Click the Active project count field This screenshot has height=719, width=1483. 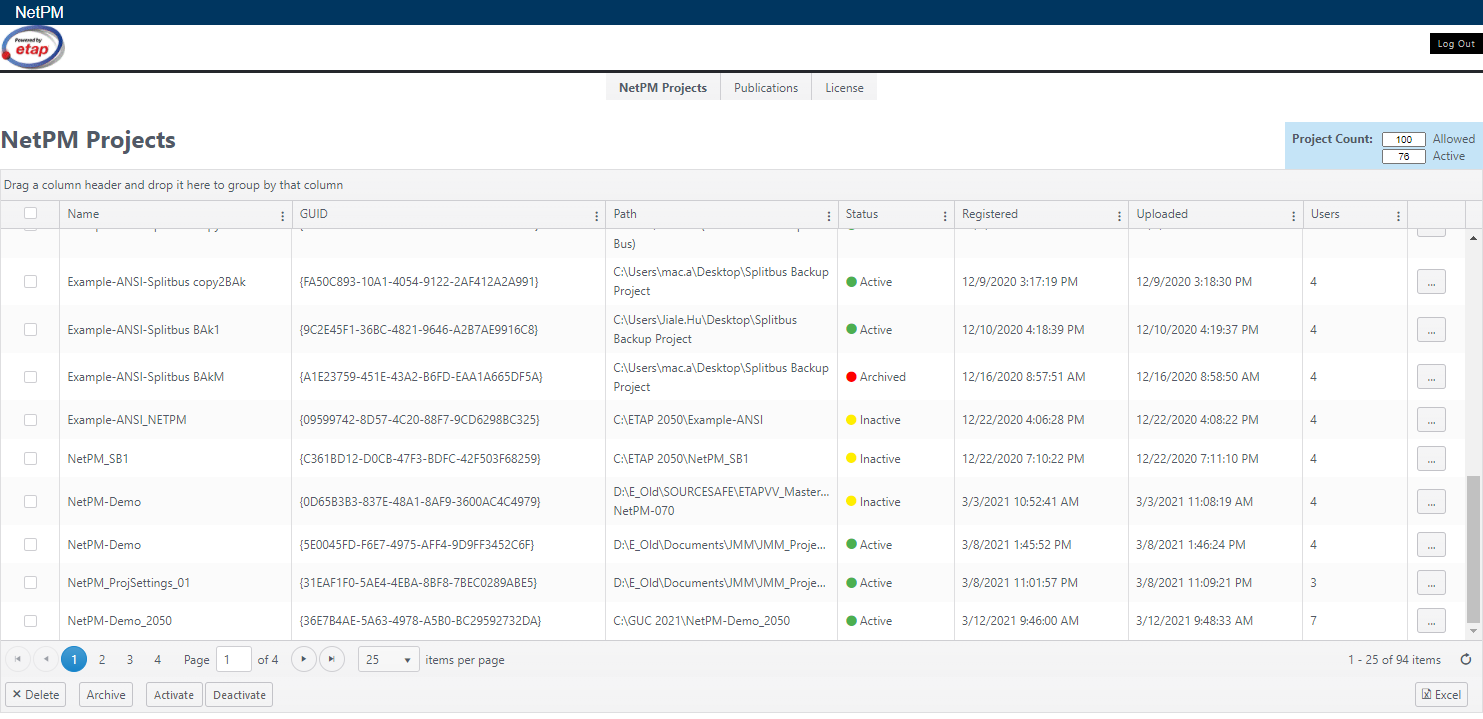1404,157
